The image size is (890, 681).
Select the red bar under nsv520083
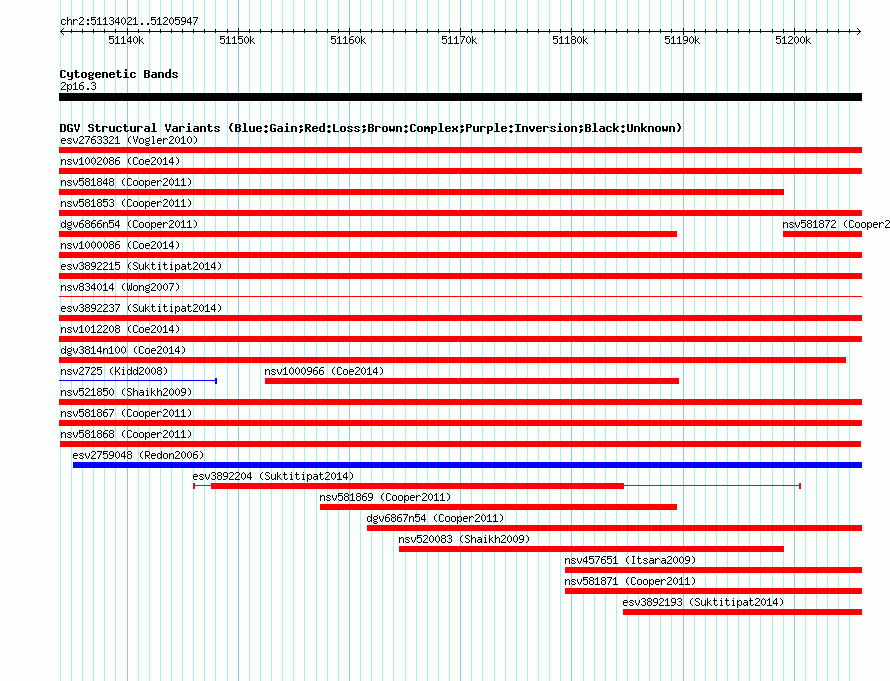591,549
